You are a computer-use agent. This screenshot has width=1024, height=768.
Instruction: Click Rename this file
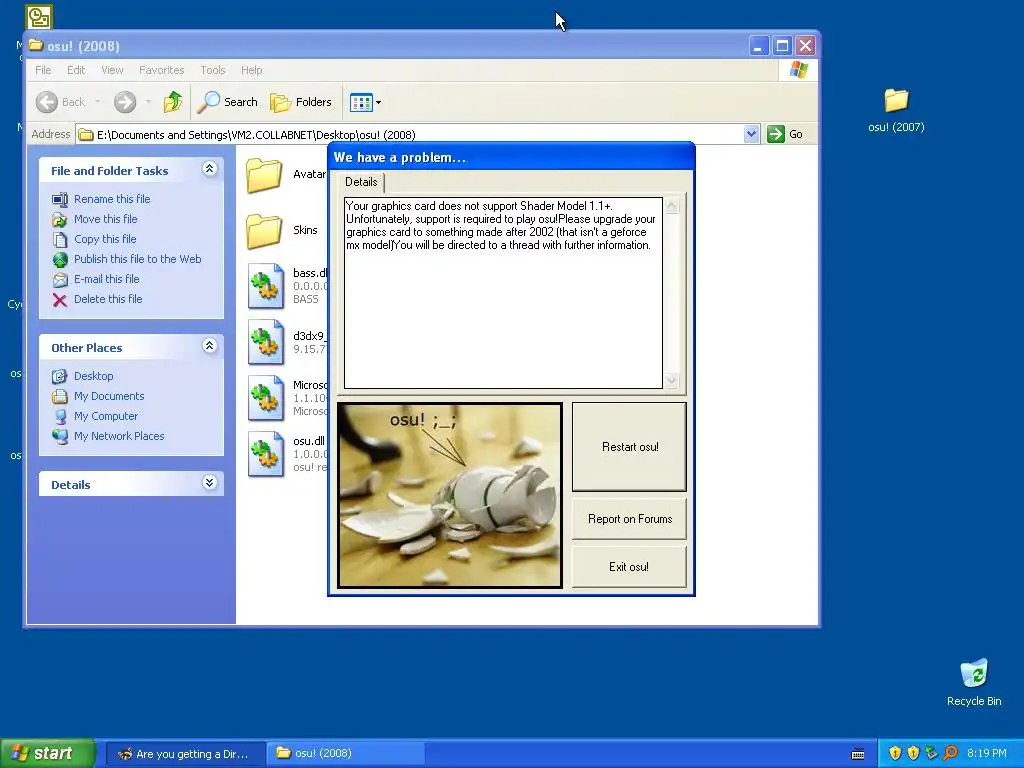tap(112, 199)
